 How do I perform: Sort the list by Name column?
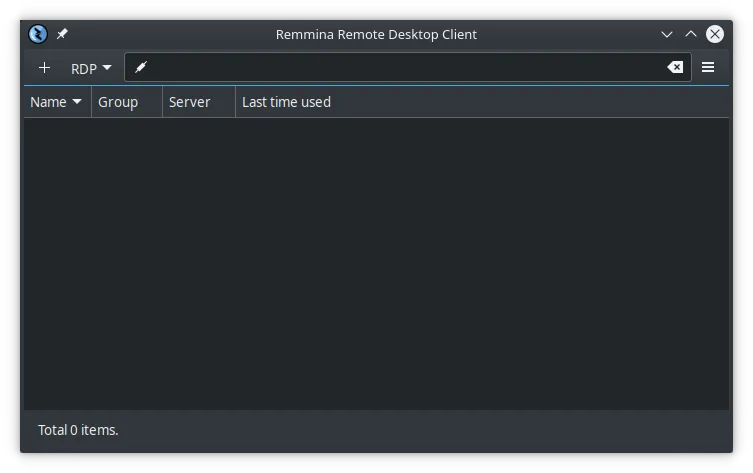pos(48,102)
